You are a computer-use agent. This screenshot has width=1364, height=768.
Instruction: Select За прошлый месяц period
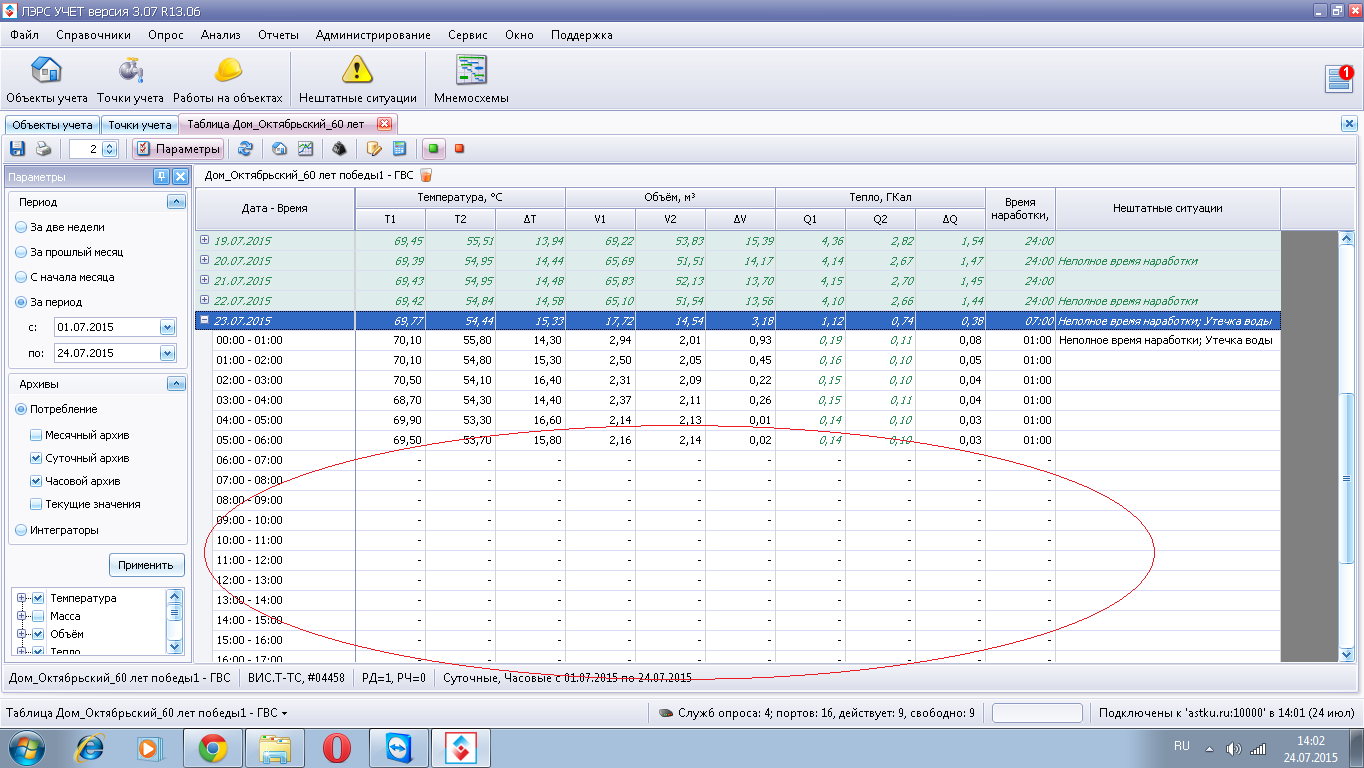click(68, 252)
